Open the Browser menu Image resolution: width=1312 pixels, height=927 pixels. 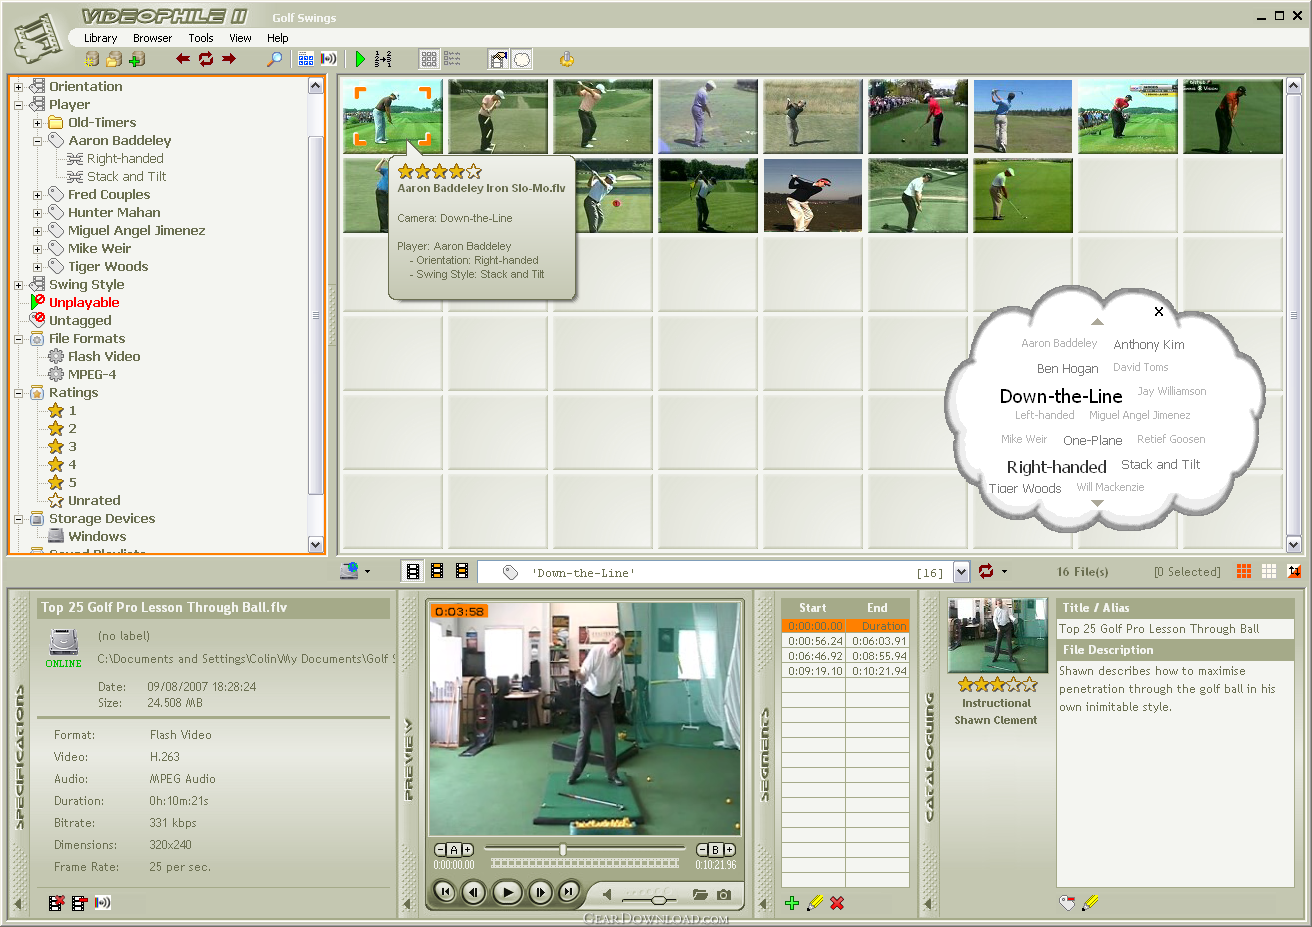(x=152, y=38)
